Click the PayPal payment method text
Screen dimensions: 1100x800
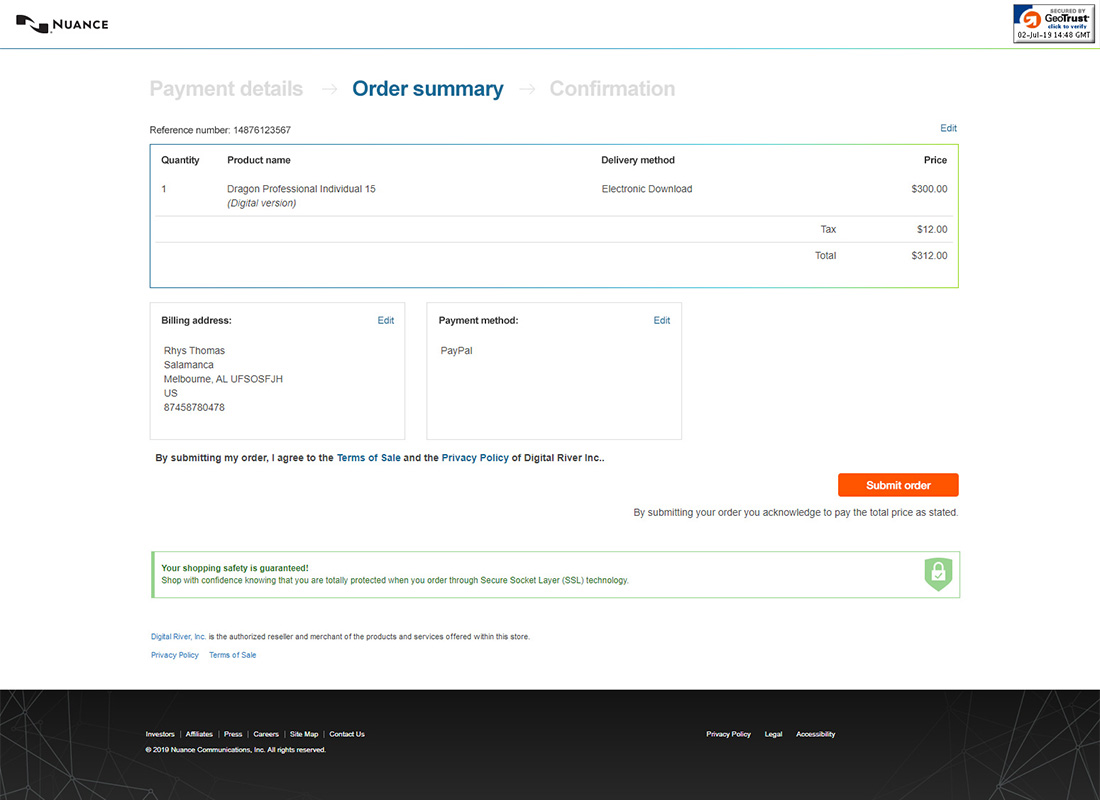pyautogui.click(x=456, y=350)
